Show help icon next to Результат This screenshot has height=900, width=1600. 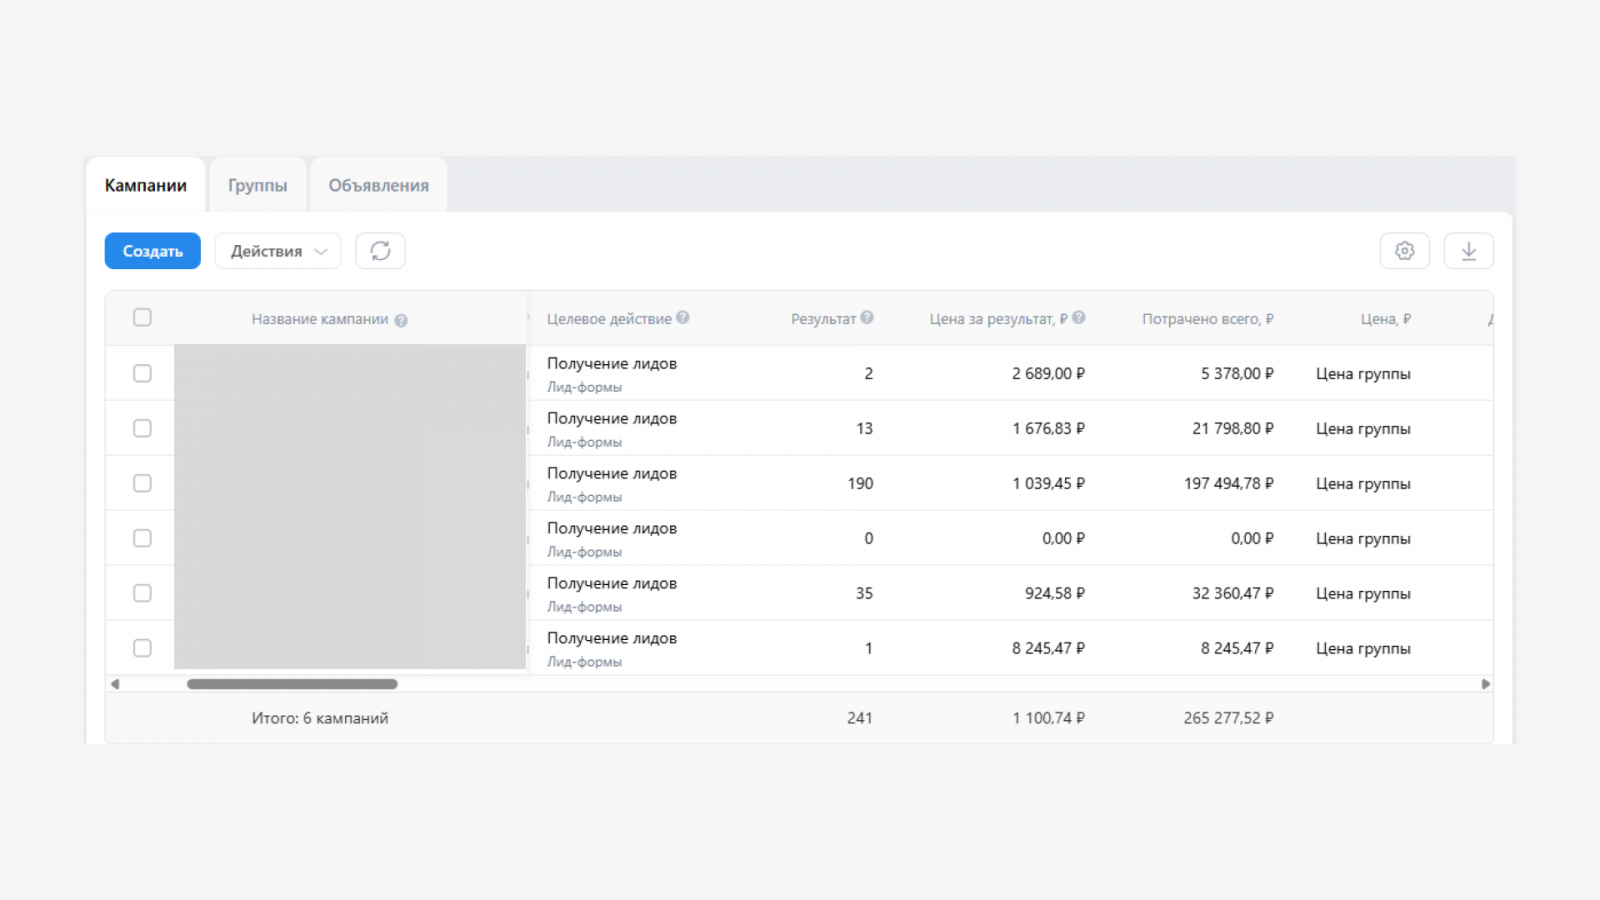(867, 317)
